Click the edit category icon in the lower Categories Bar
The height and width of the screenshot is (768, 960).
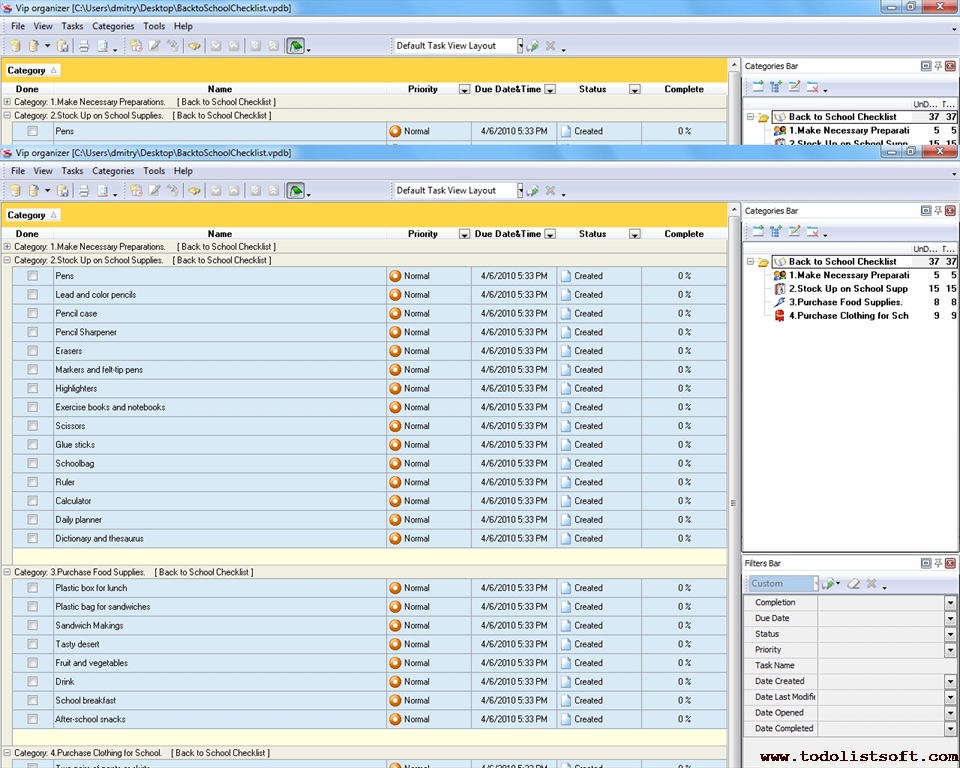[794, 232]
